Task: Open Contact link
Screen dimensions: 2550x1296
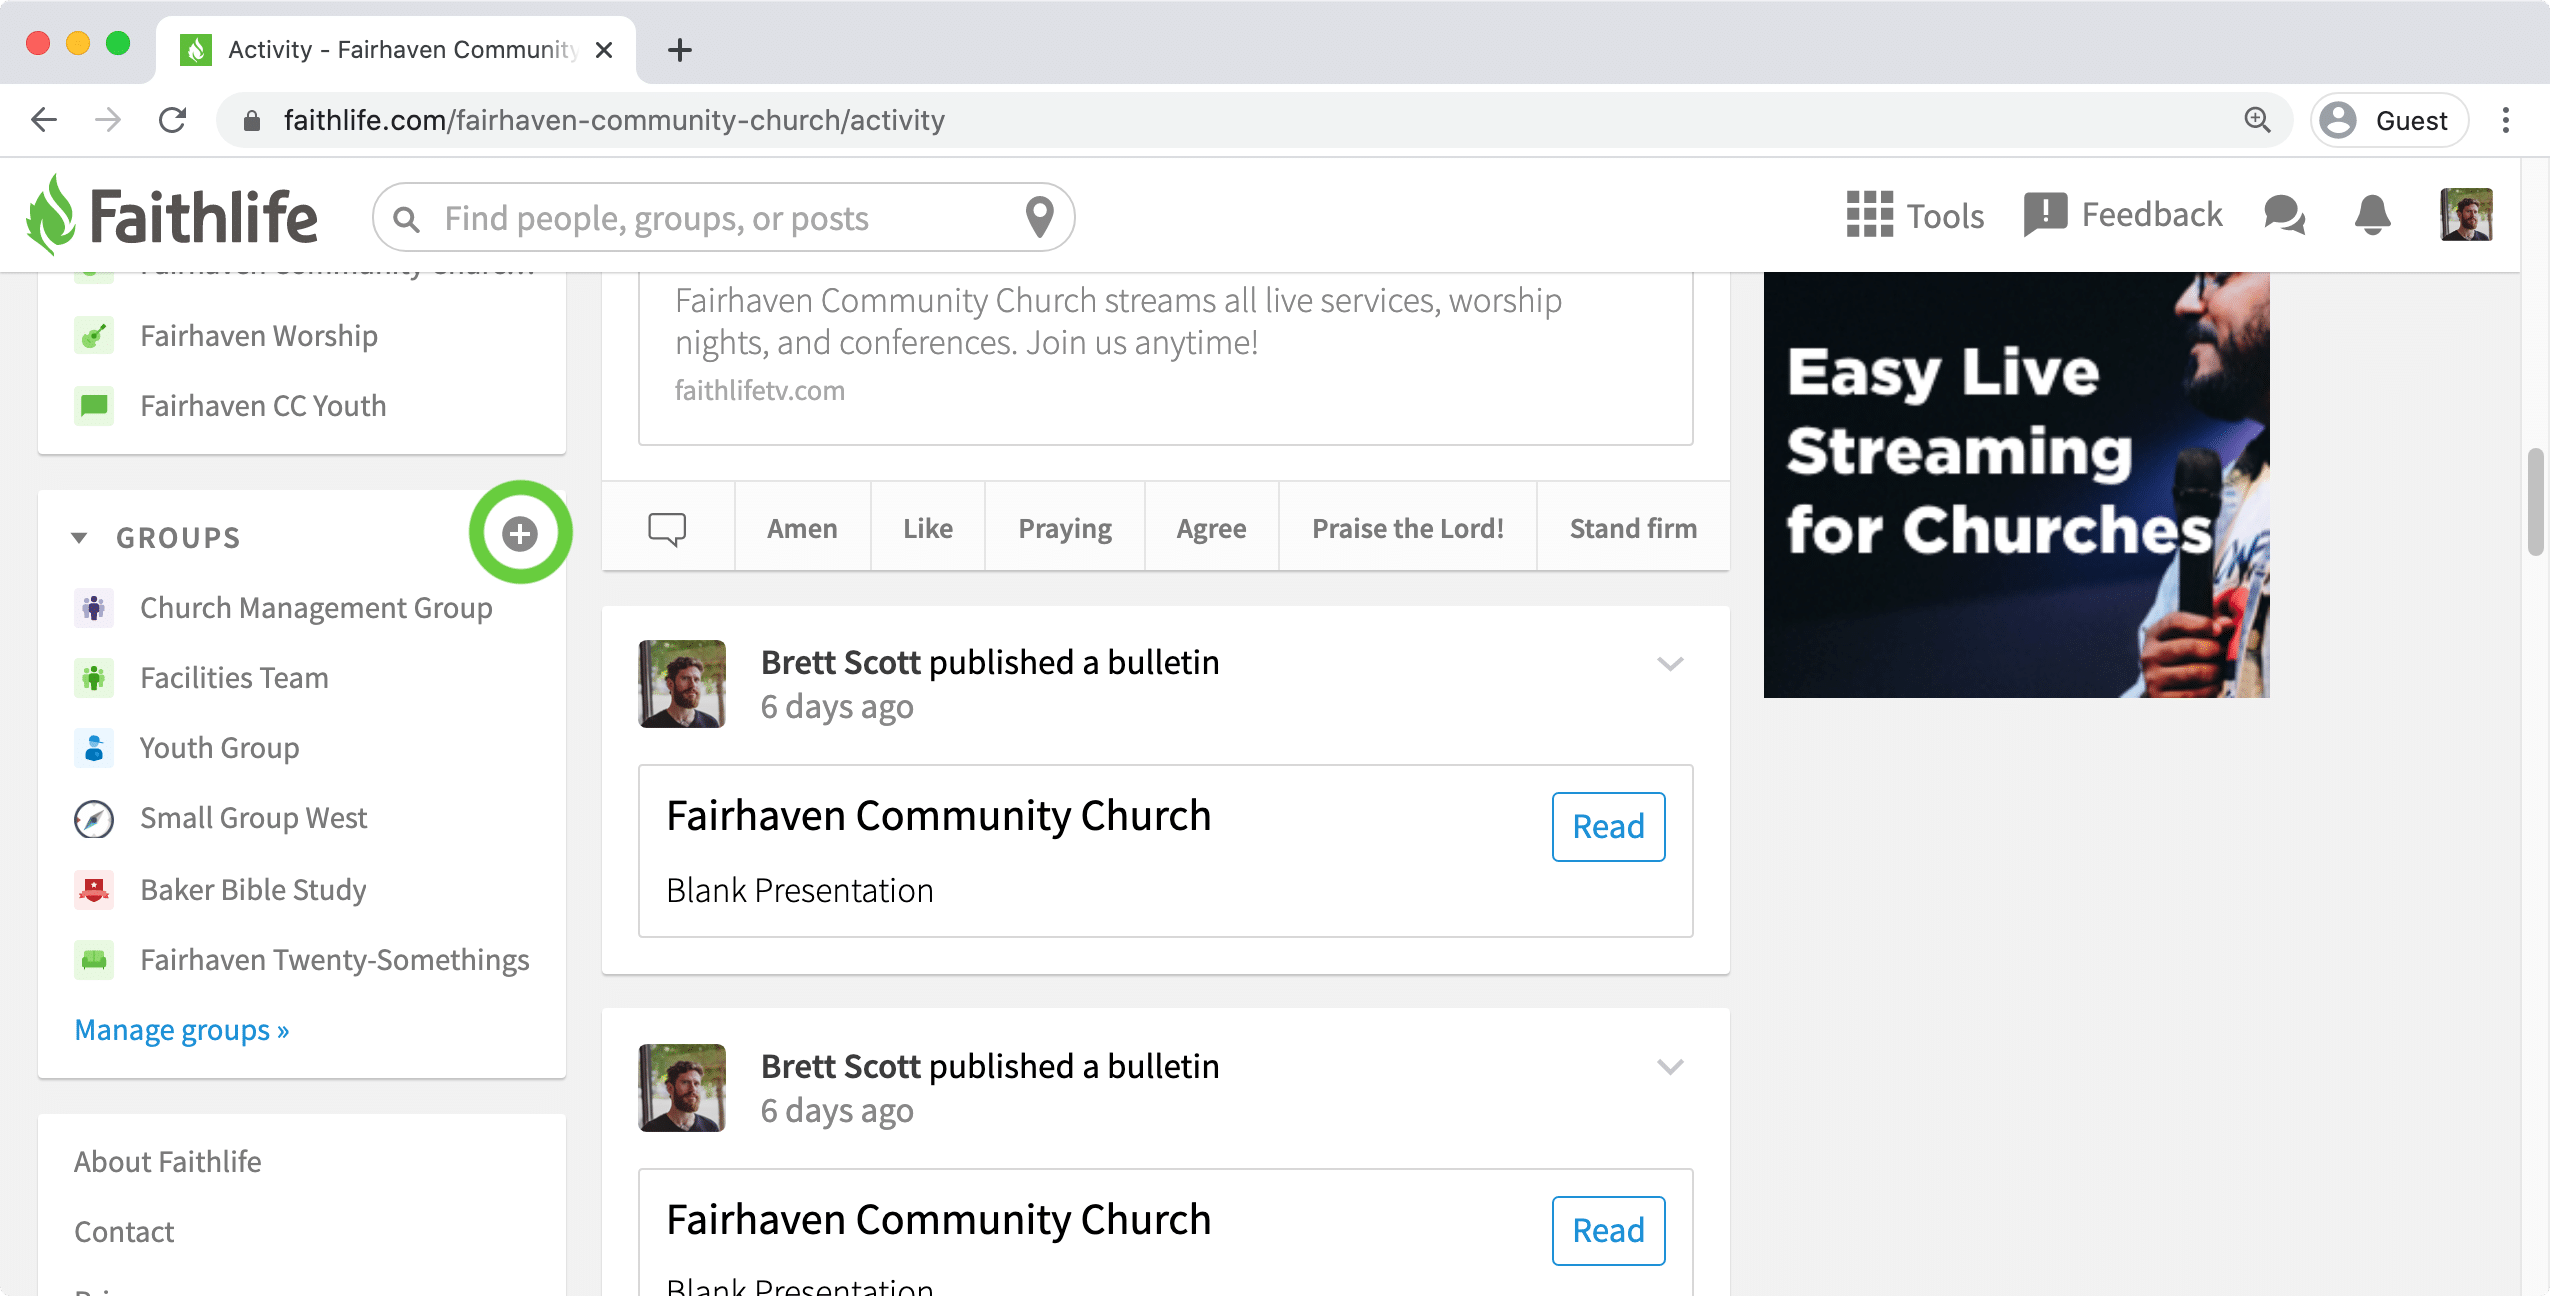Action: click(x=124, y=1231)
